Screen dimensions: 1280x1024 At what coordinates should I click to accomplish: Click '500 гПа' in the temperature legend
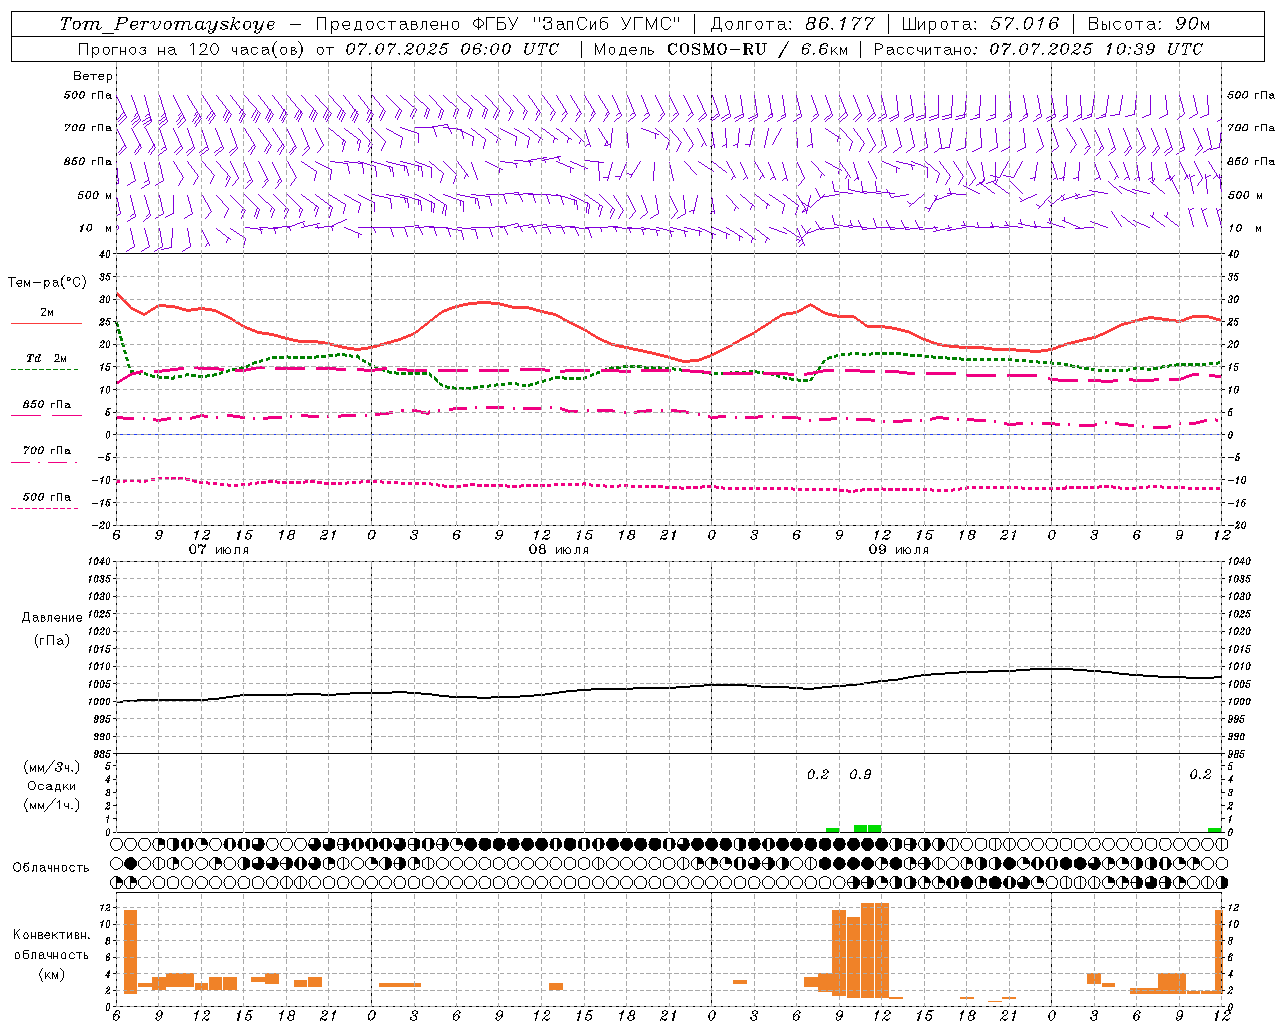click(47, 497)
